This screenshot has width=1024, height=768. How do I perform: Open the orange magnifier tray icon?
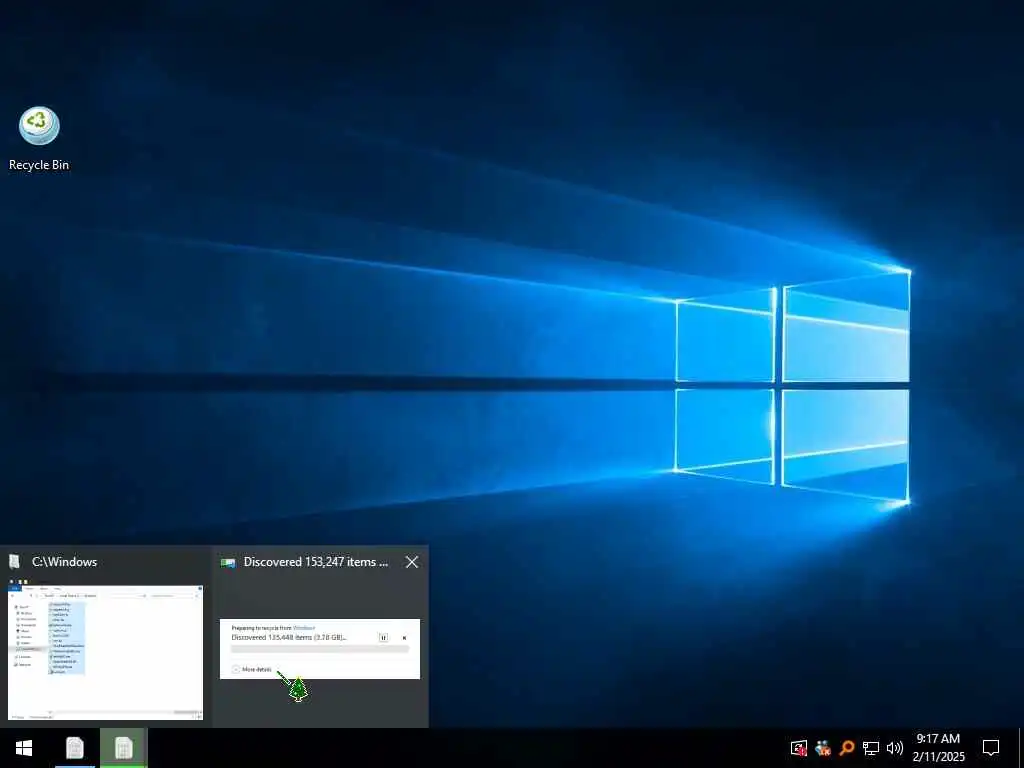click(x=847, y=748)
